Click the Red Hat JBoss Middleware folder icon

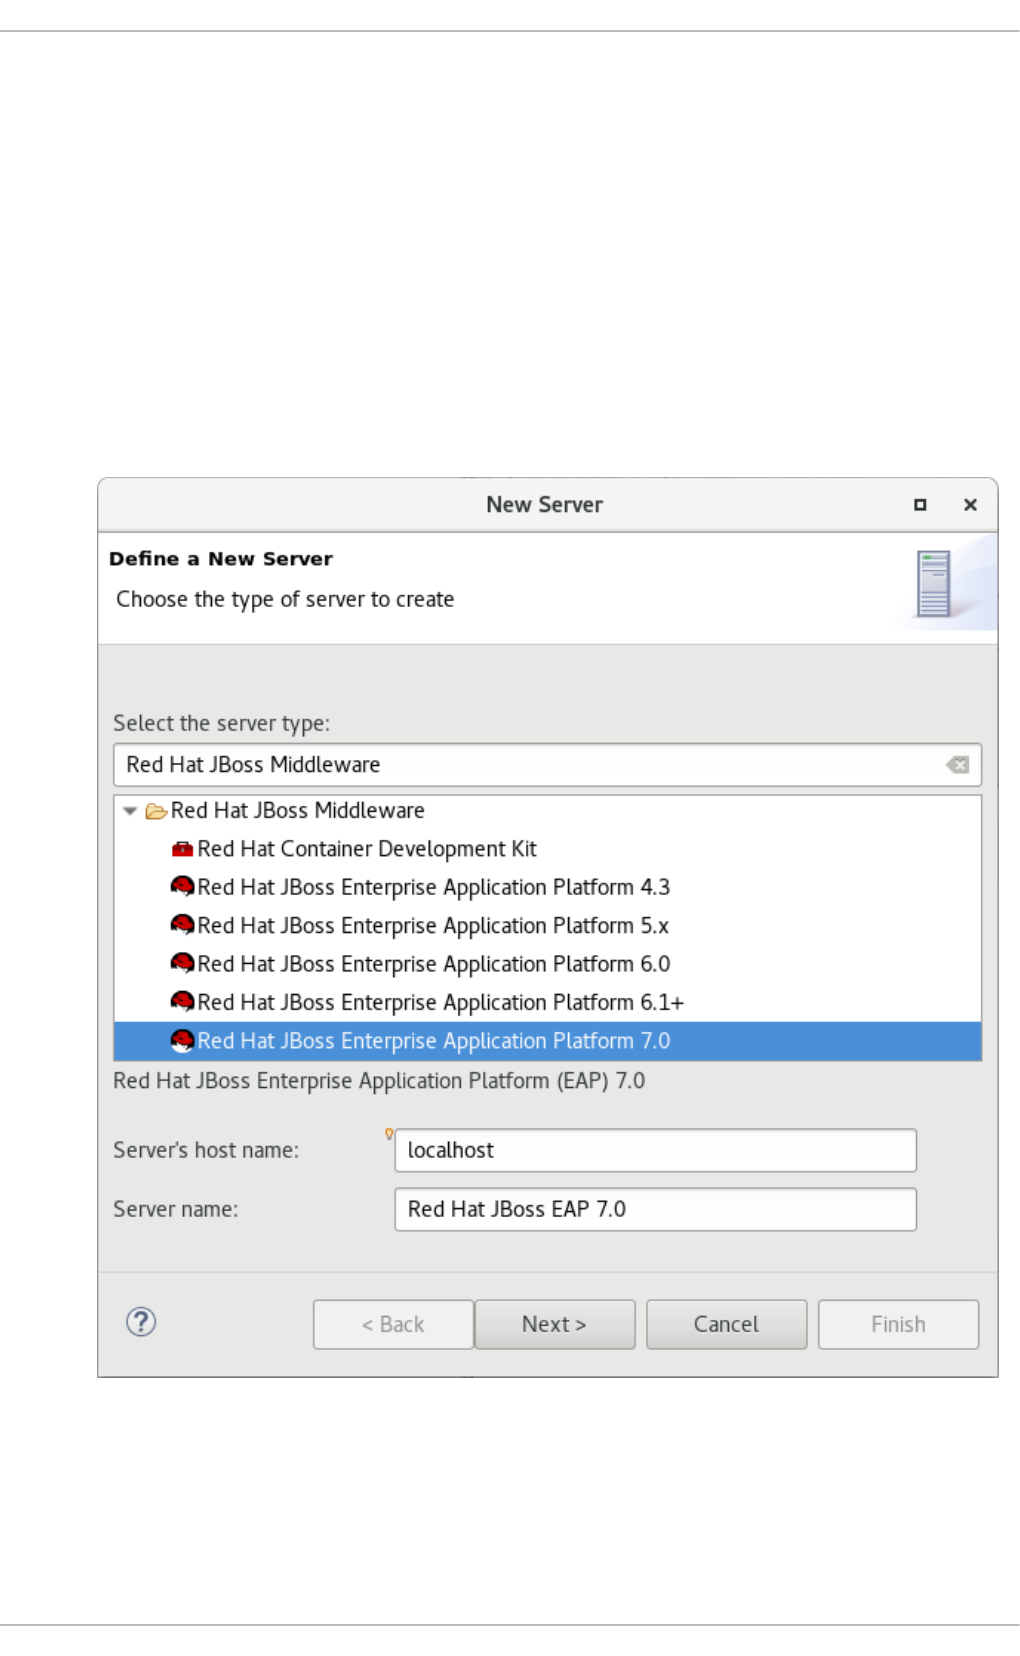click(x=156, y=811)
